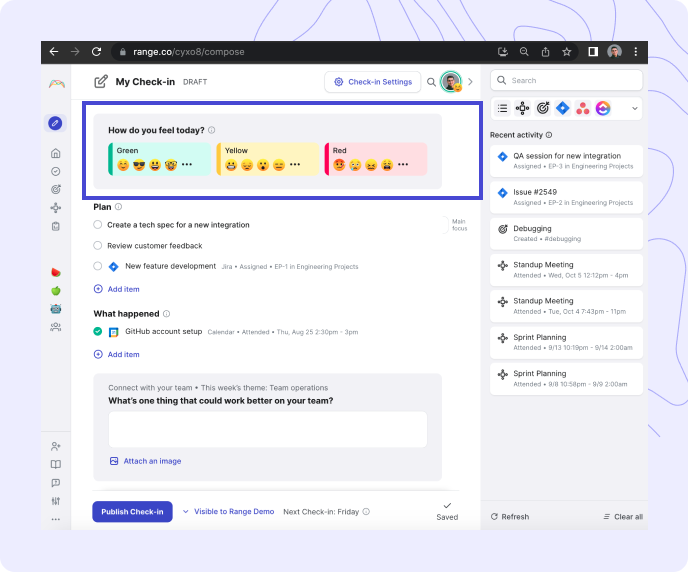Open the browser three-dot menu

635,52
